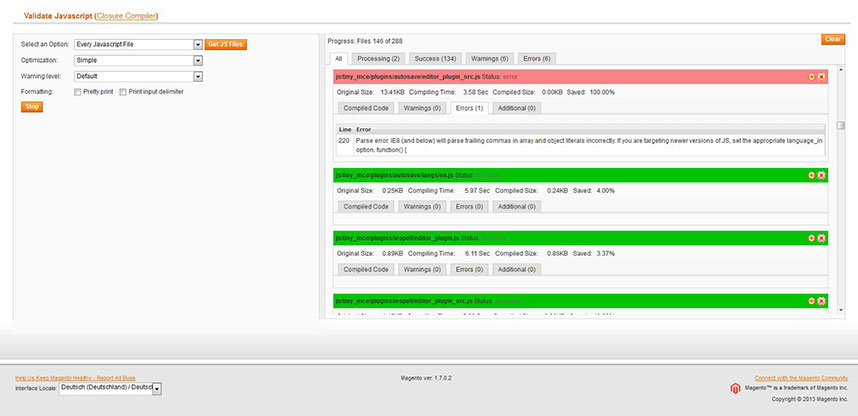Switch to Warnings (6) results tab
Screen dimensions: 858x416
490,59
